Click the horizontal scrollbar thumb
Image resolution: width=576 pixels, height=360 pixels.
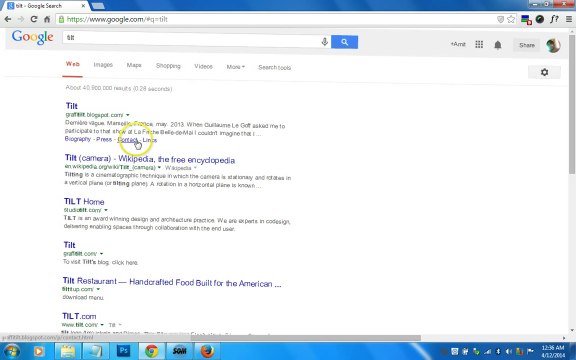[x=306, y=338]
